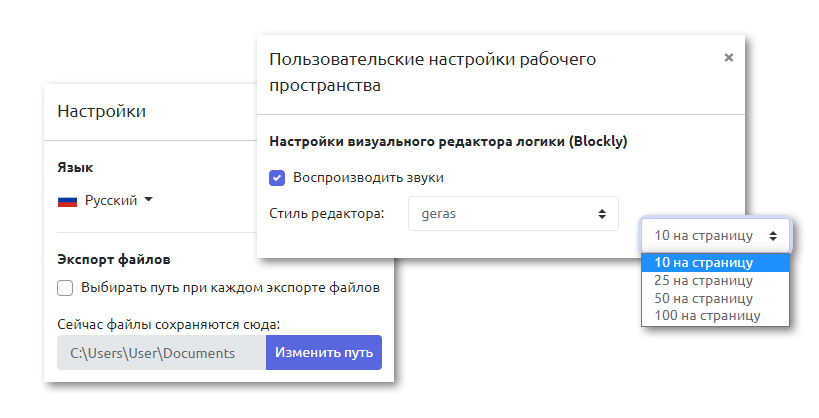819x418 pixels.
Task: Open the Стиль редактора geras dropdown
Action: coord(512,214)
